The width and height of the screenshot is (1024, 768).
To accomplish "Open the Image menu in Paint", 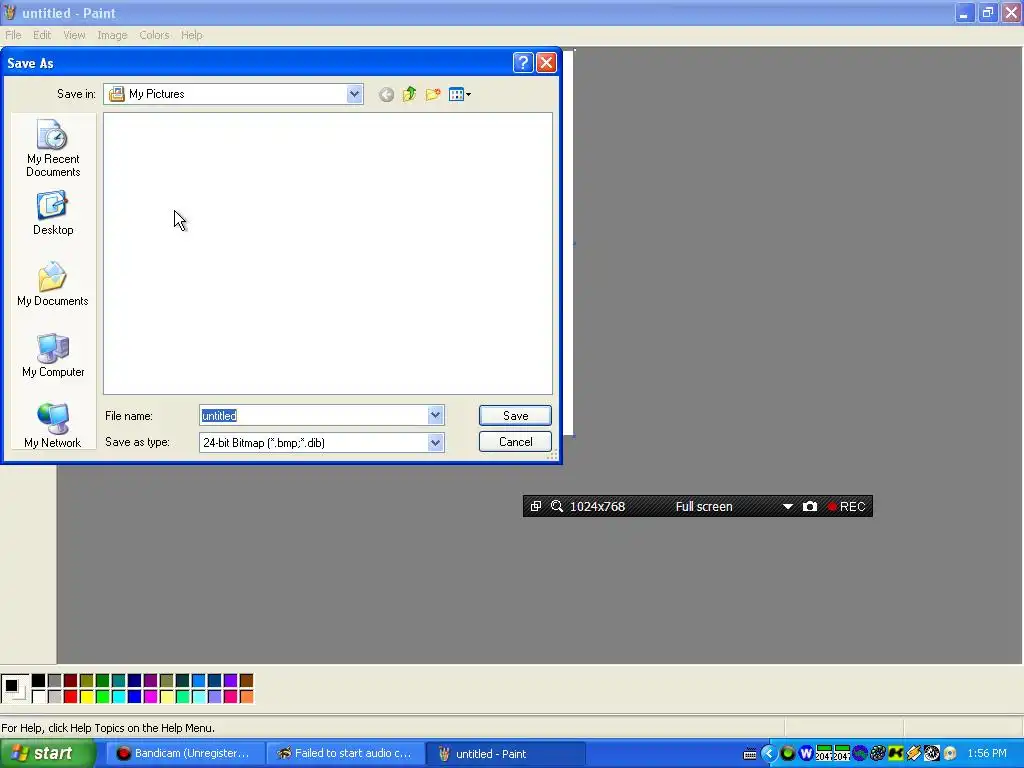I will pyautogui.click(x=112, y=35).
